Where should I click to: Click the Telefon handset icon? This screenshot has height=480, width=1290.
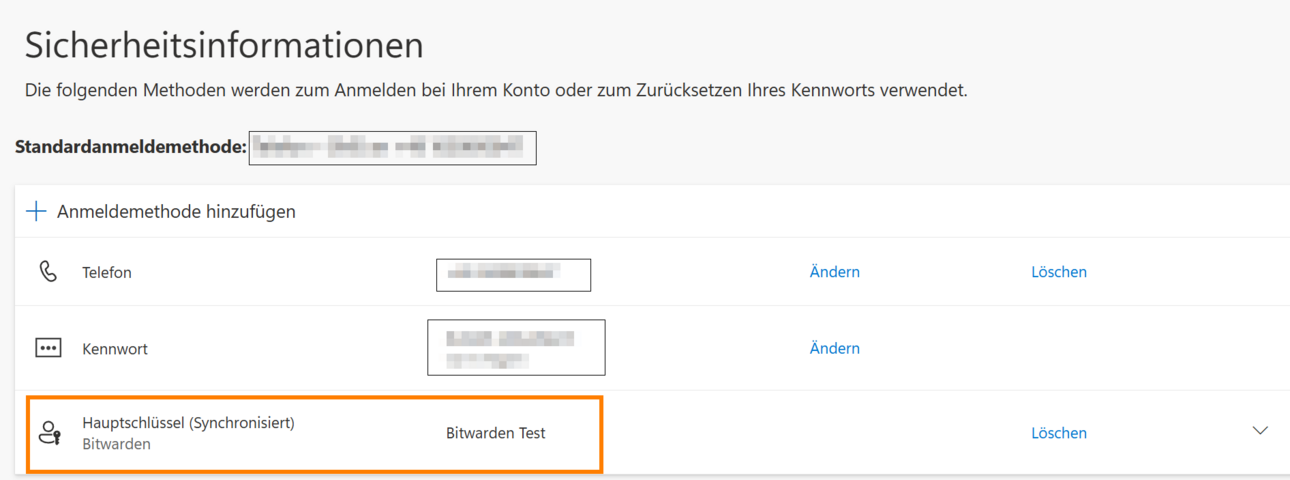pos(48,272)
